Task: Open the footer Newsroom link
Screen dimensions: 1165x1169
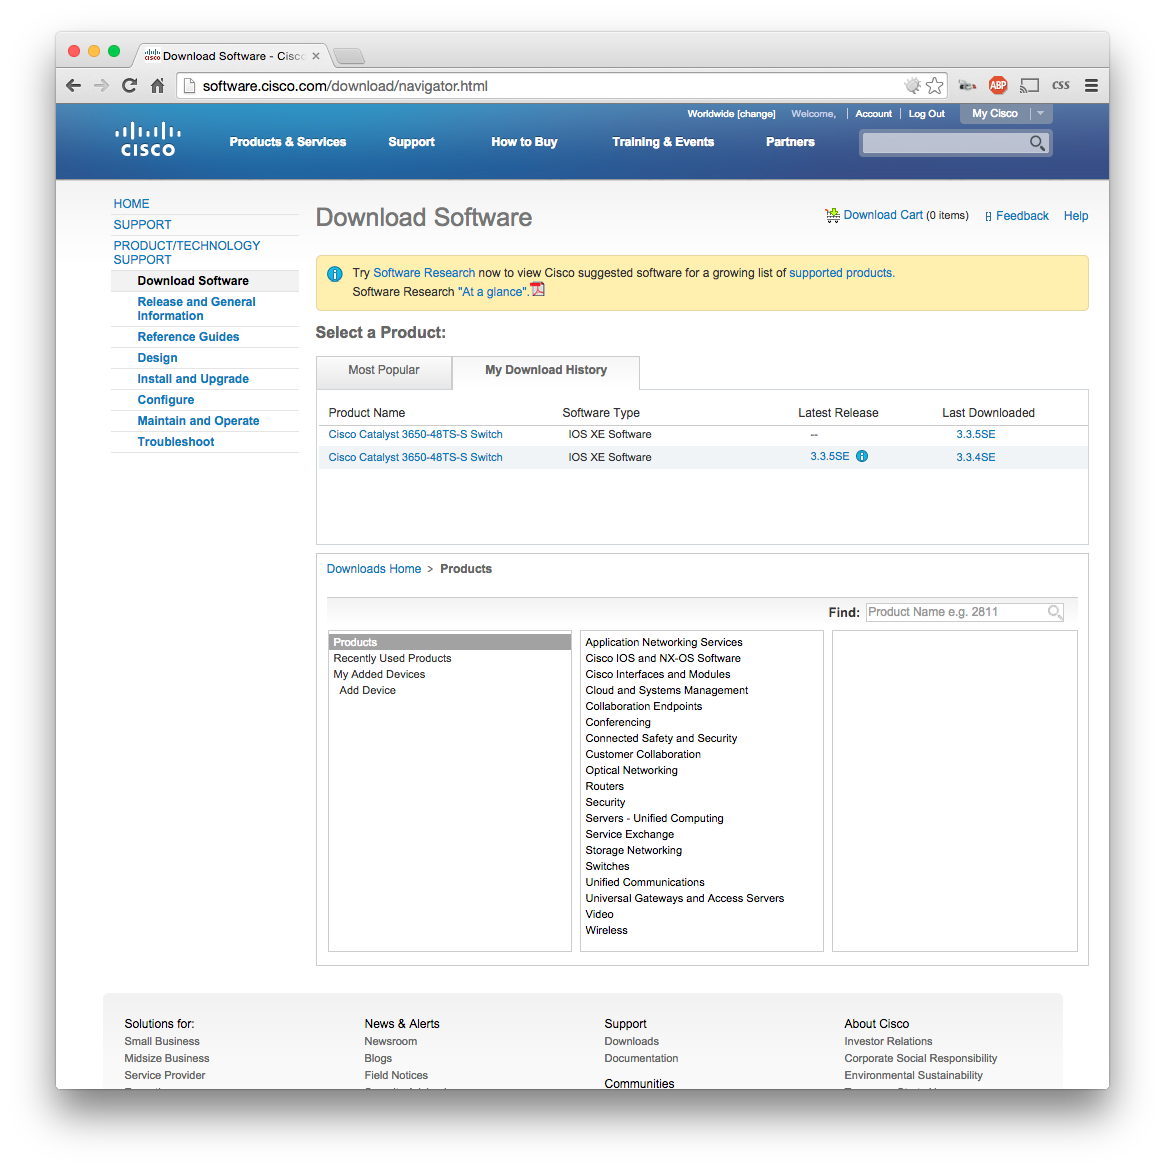Action: pos(391,1042)
